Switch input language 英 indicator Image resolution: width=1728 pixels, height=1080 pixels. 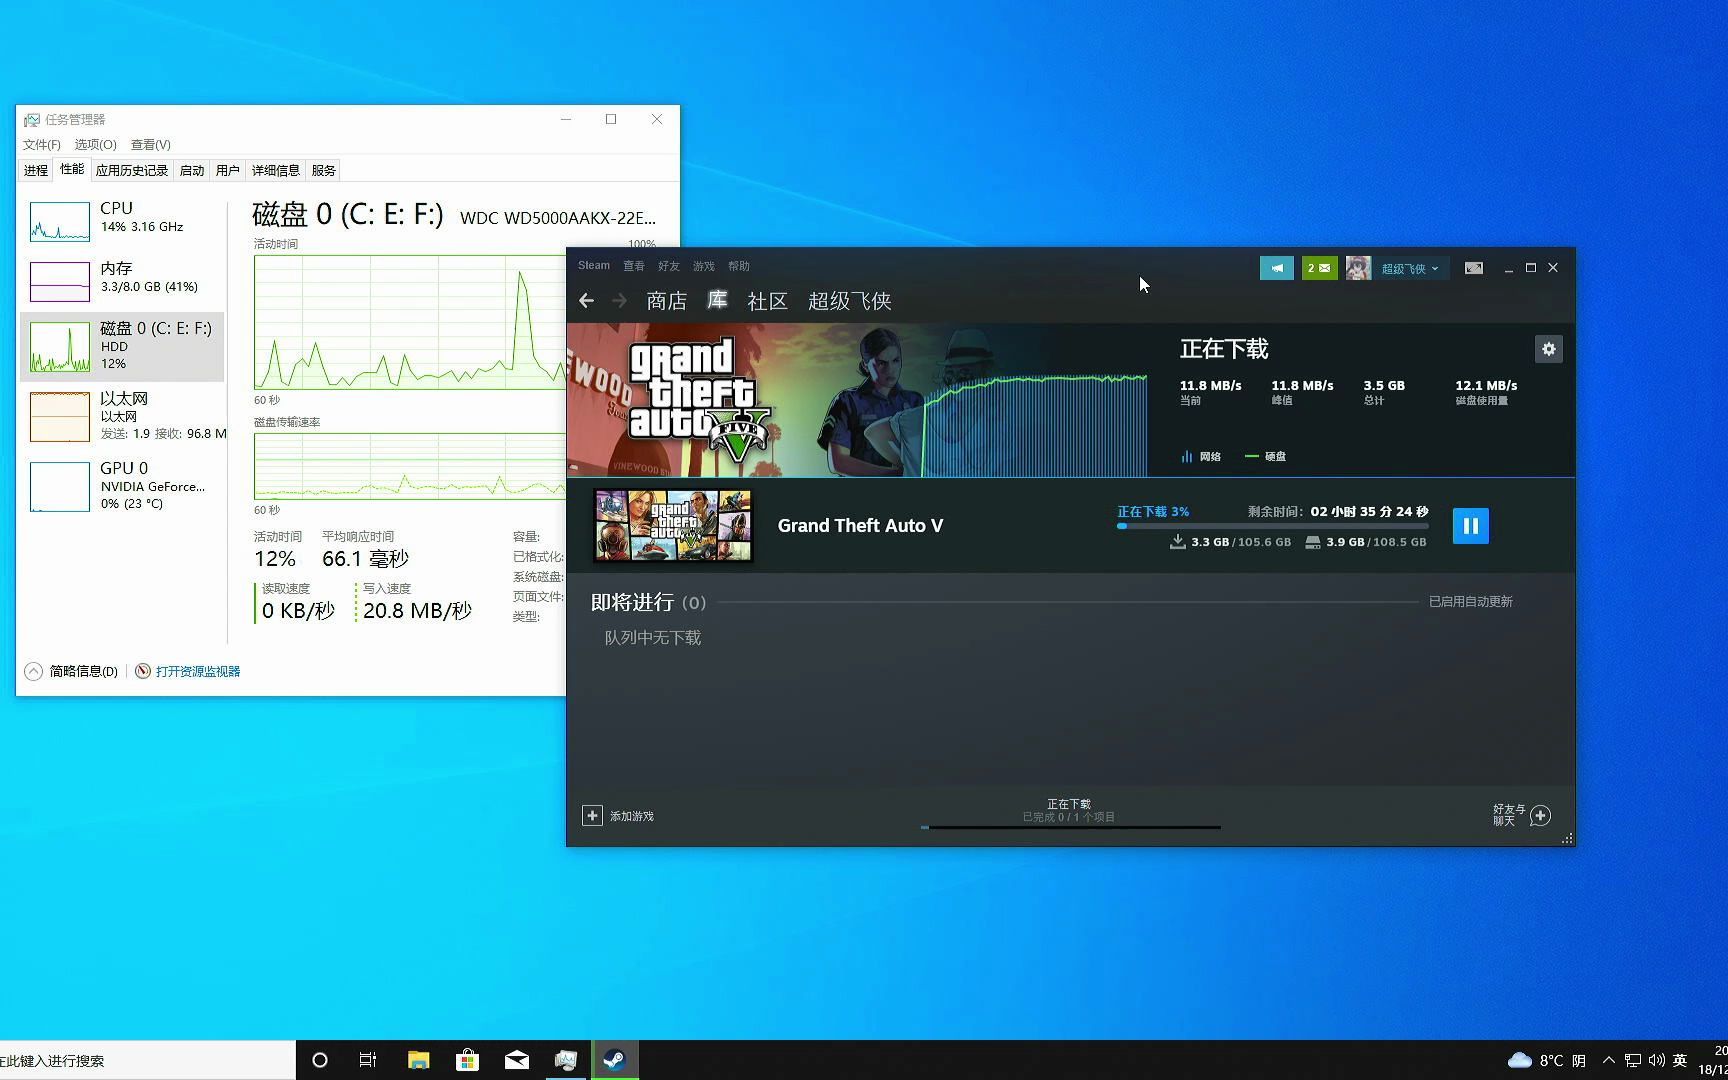[1680, 1060]
